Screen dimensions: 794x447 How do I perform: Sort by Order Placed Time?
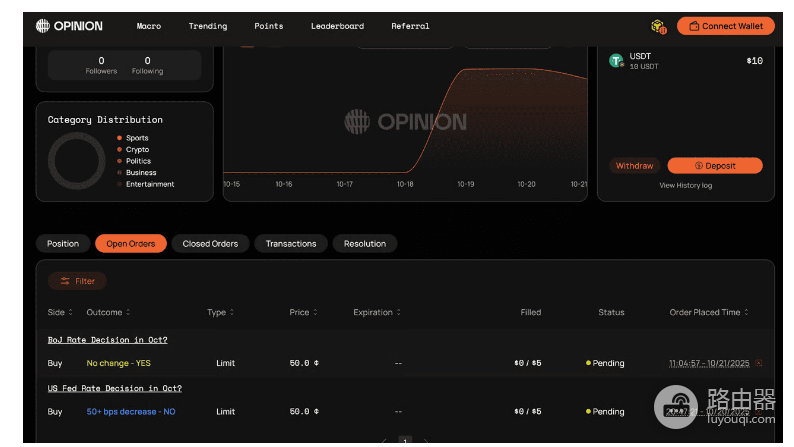[709, 312]
